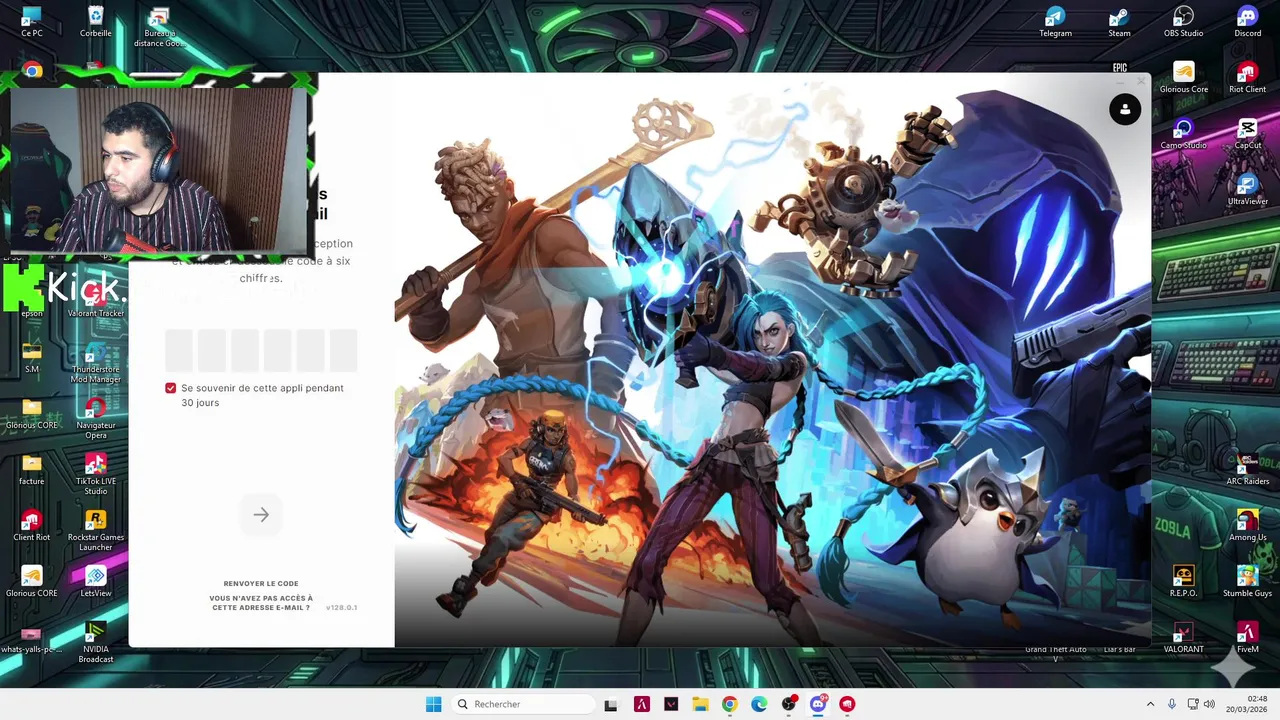Open 'Vous n'avez pas accès à cette adresse e-mail' link
The width and height of the screenshot is (1280, 720).
pyautogui.click(x=261, y=602)
